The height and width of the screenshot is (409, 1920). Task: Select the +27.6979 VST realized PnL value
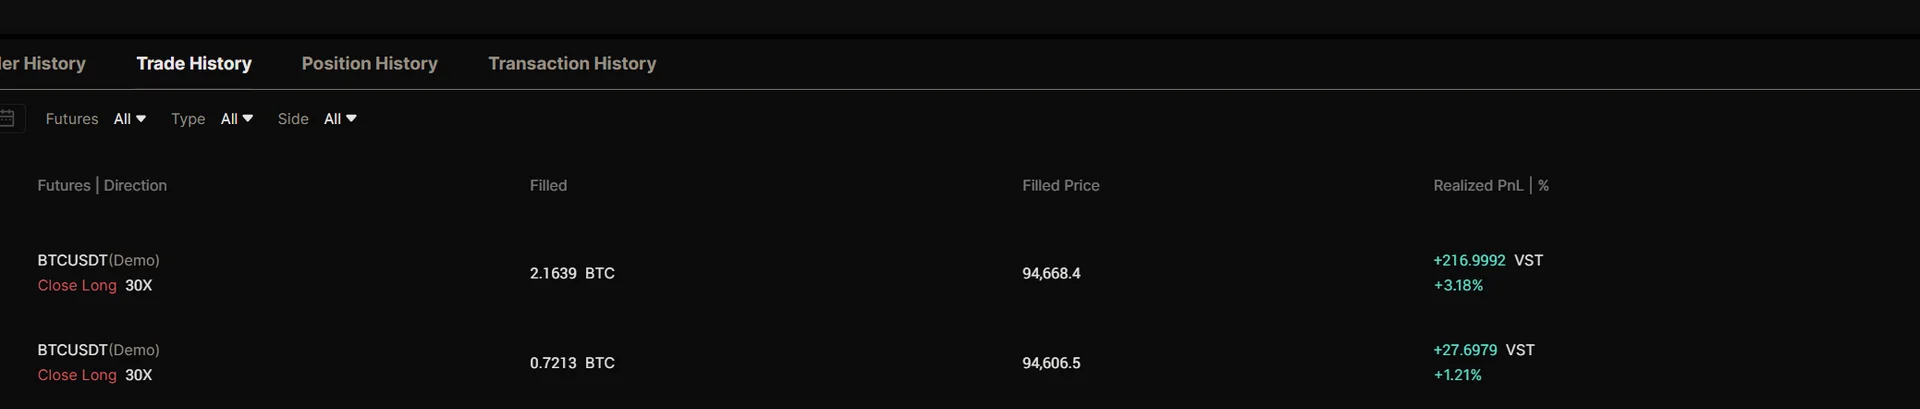coord(1465,351)
